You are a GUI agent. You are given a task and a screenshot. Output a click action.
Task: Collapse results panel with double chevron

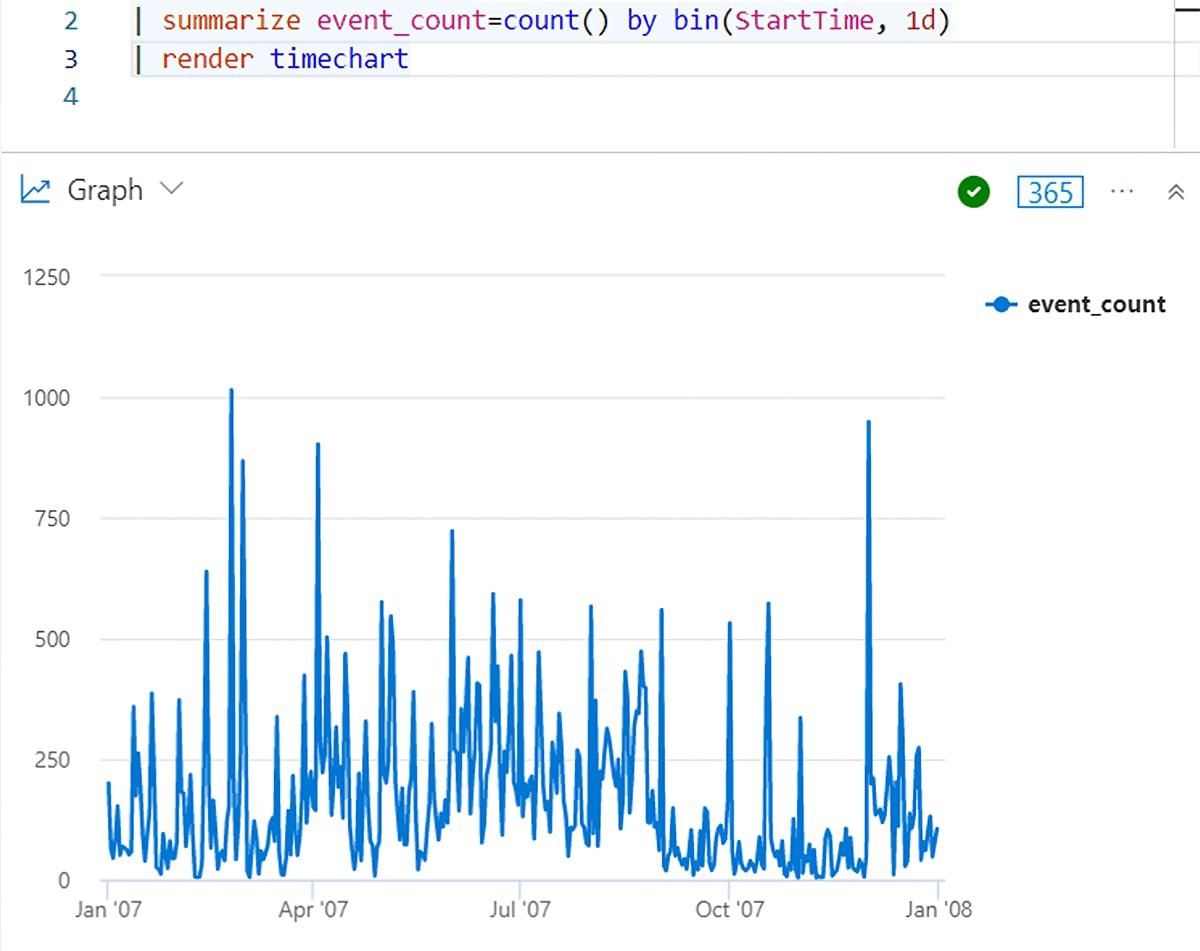pyautogui.click(x=1176, y=192)
